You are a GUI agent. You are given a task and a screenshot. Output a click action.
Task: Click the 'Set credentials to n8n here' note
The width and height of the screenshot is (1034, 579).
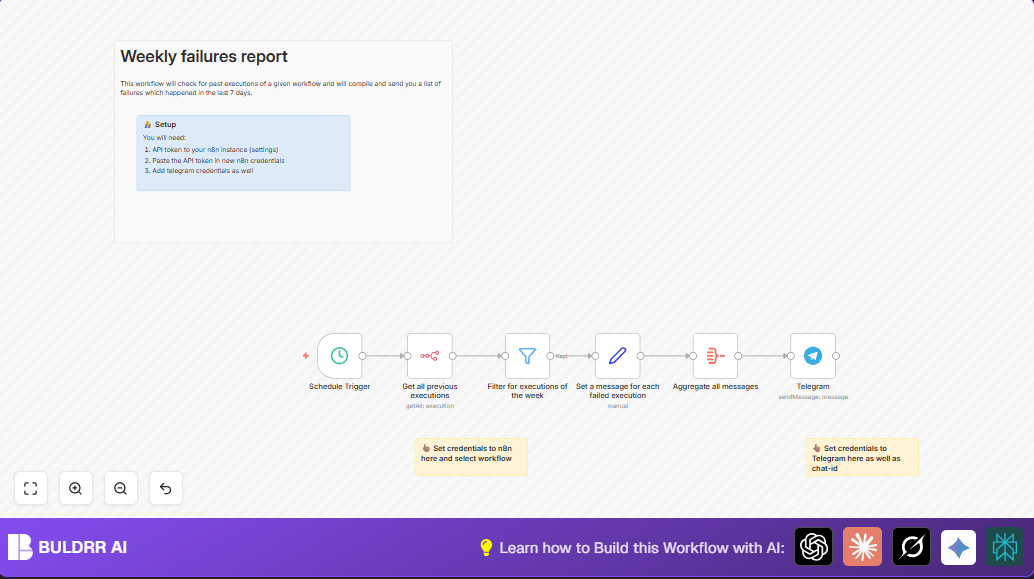click(471, 456)
